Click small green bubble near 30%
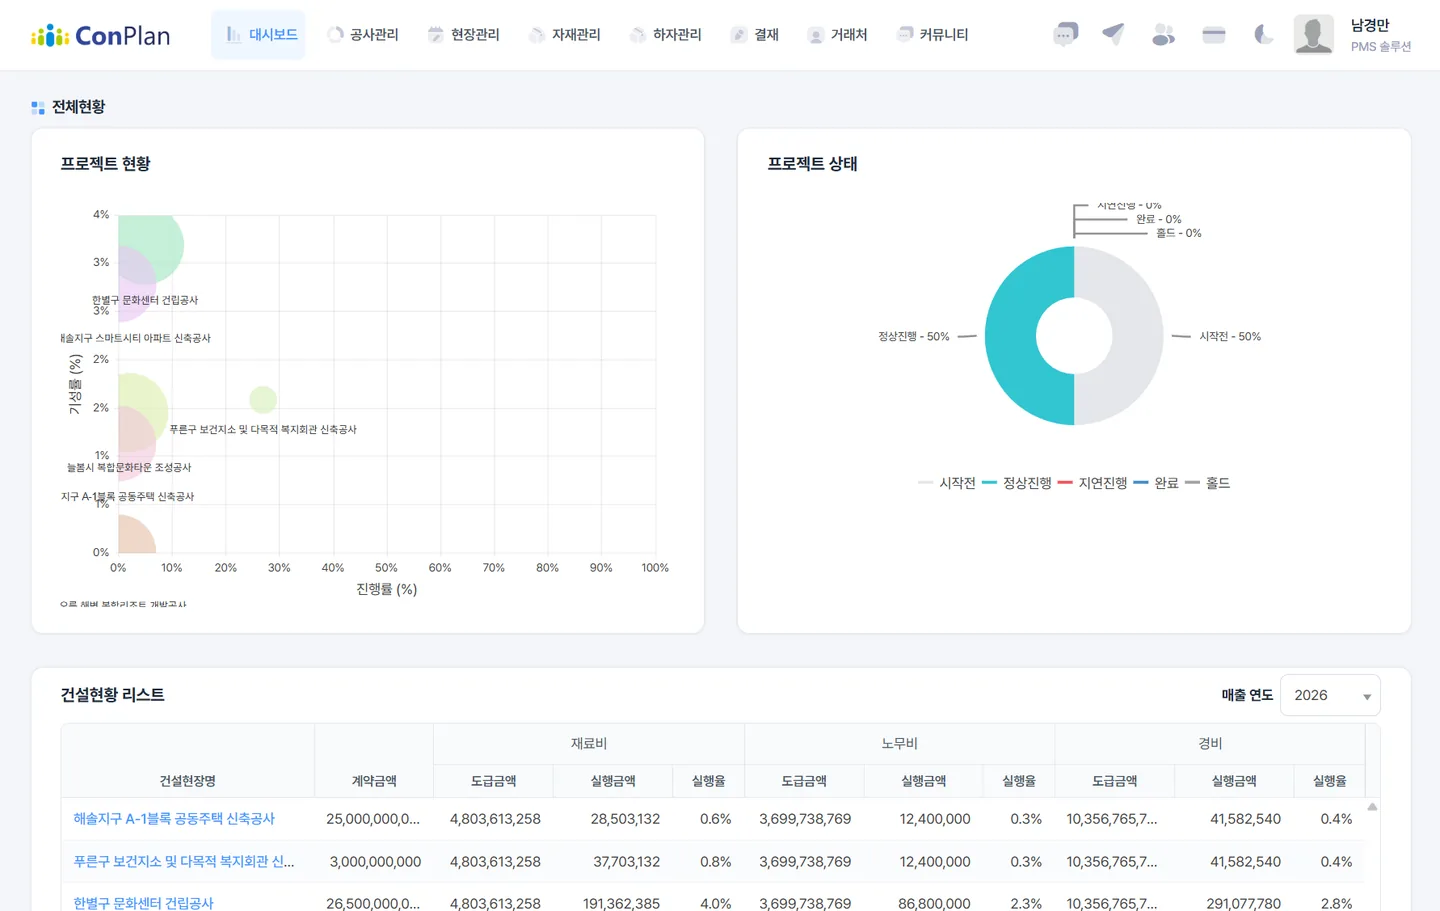This screenshot has width=1440, height=911. pos(263,399)
